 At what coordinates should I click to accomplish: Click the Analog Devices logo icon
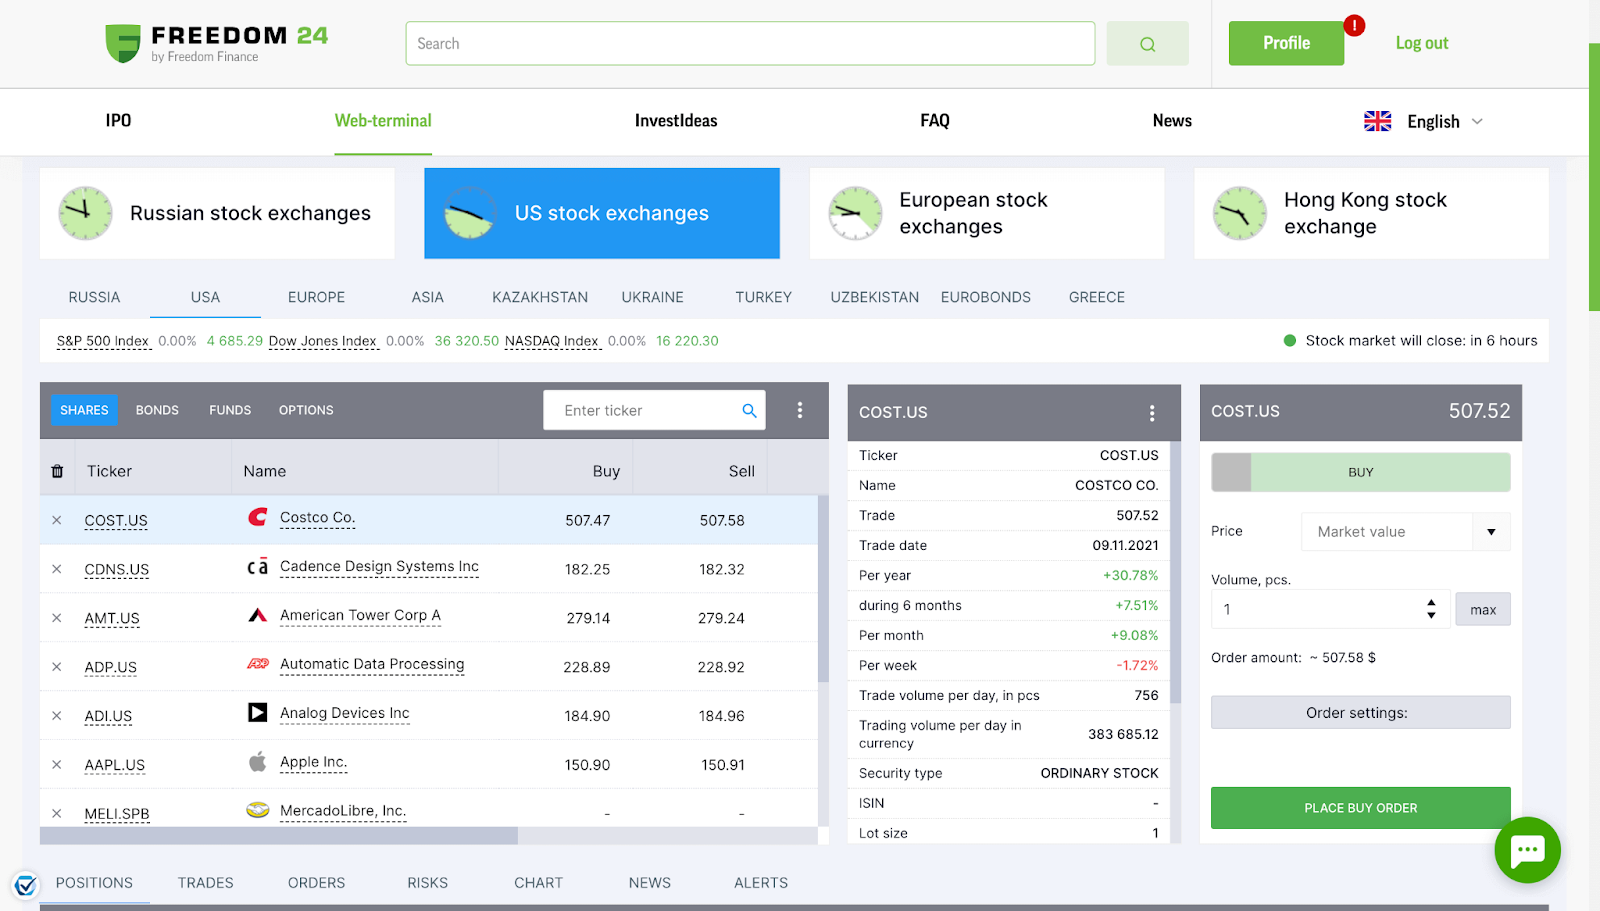(258, 712)
